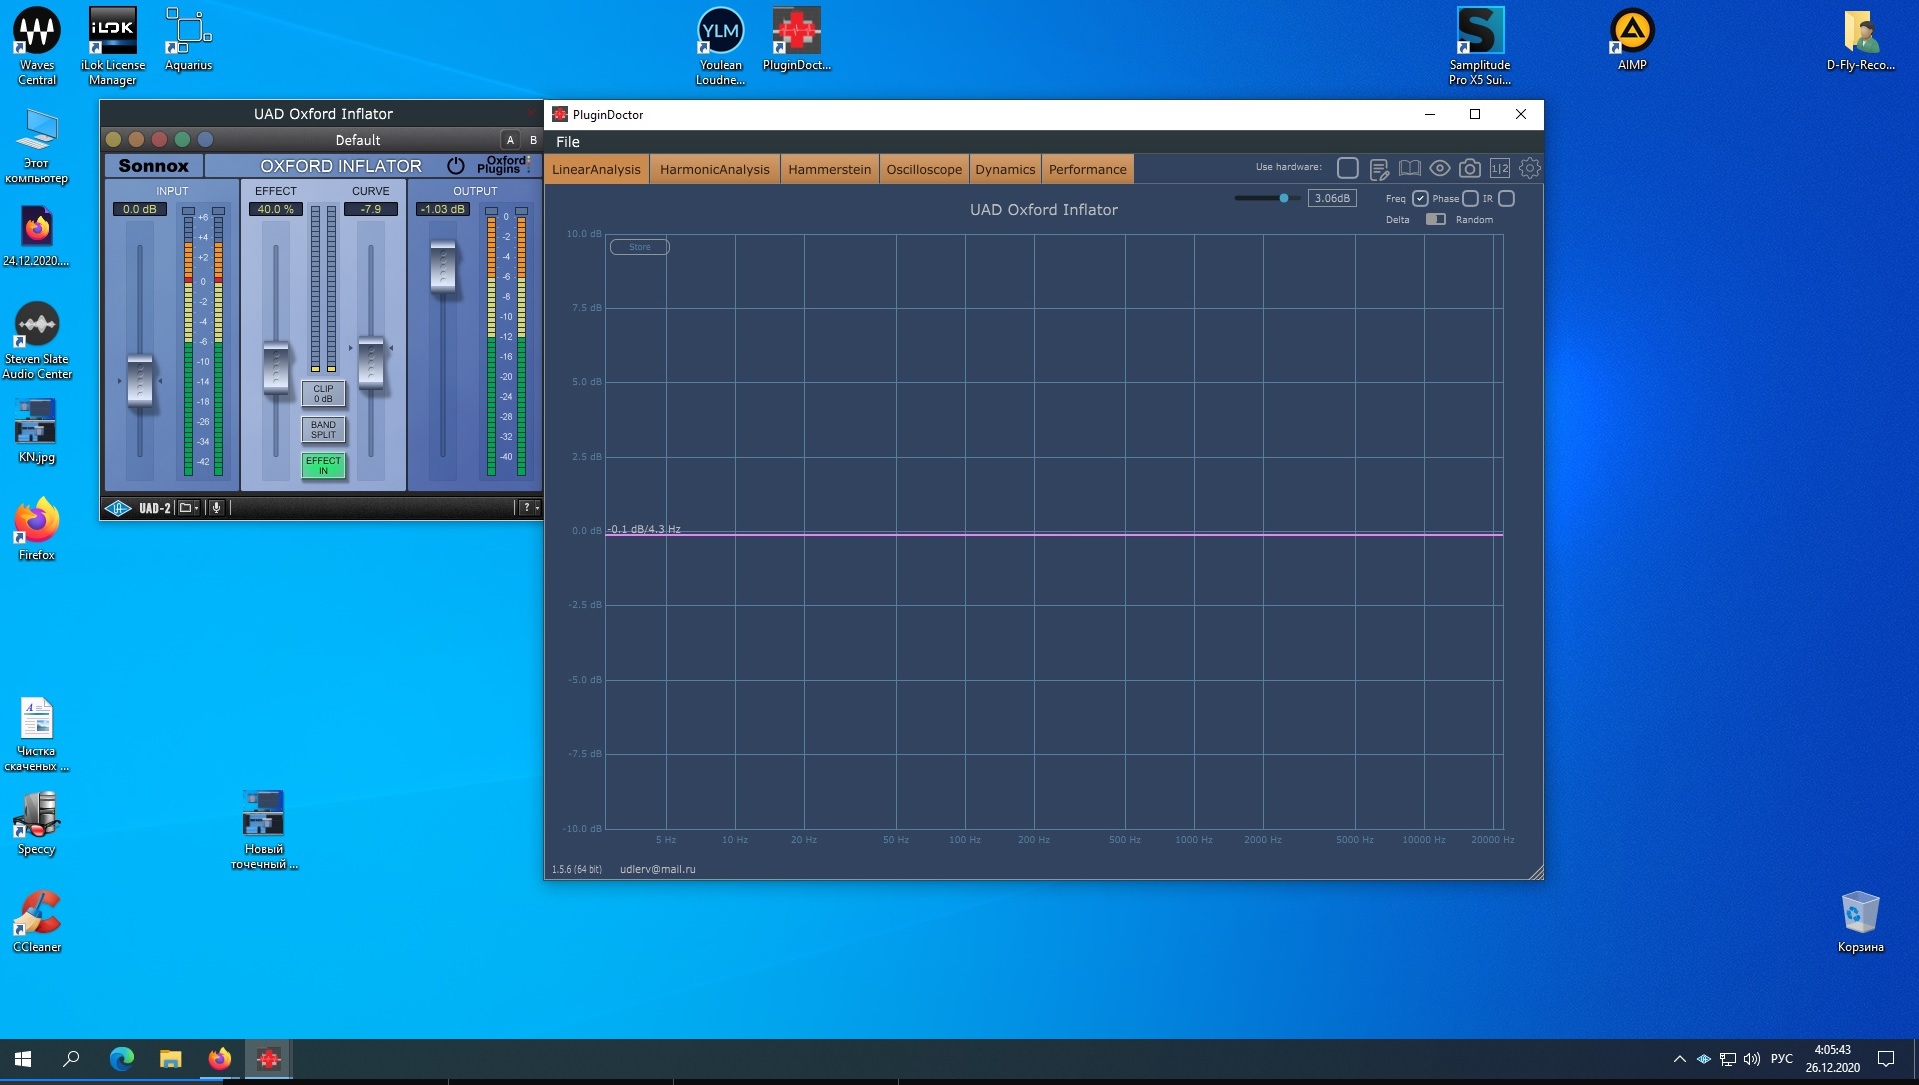Viewport: 1919px width, 1085px height.
Task: Click the 1|2 channel icon
Action: click(x=1499, y=168)
